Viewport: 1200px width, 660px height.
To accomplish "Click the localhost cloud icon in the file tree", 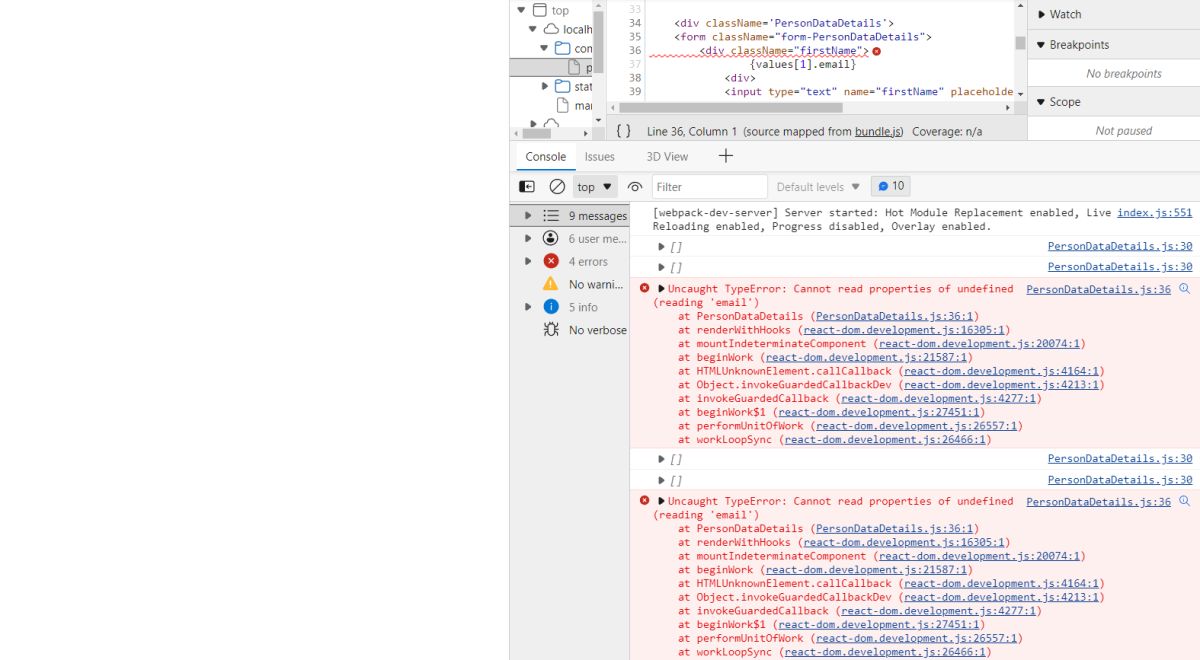I will [x=551, y=29].
